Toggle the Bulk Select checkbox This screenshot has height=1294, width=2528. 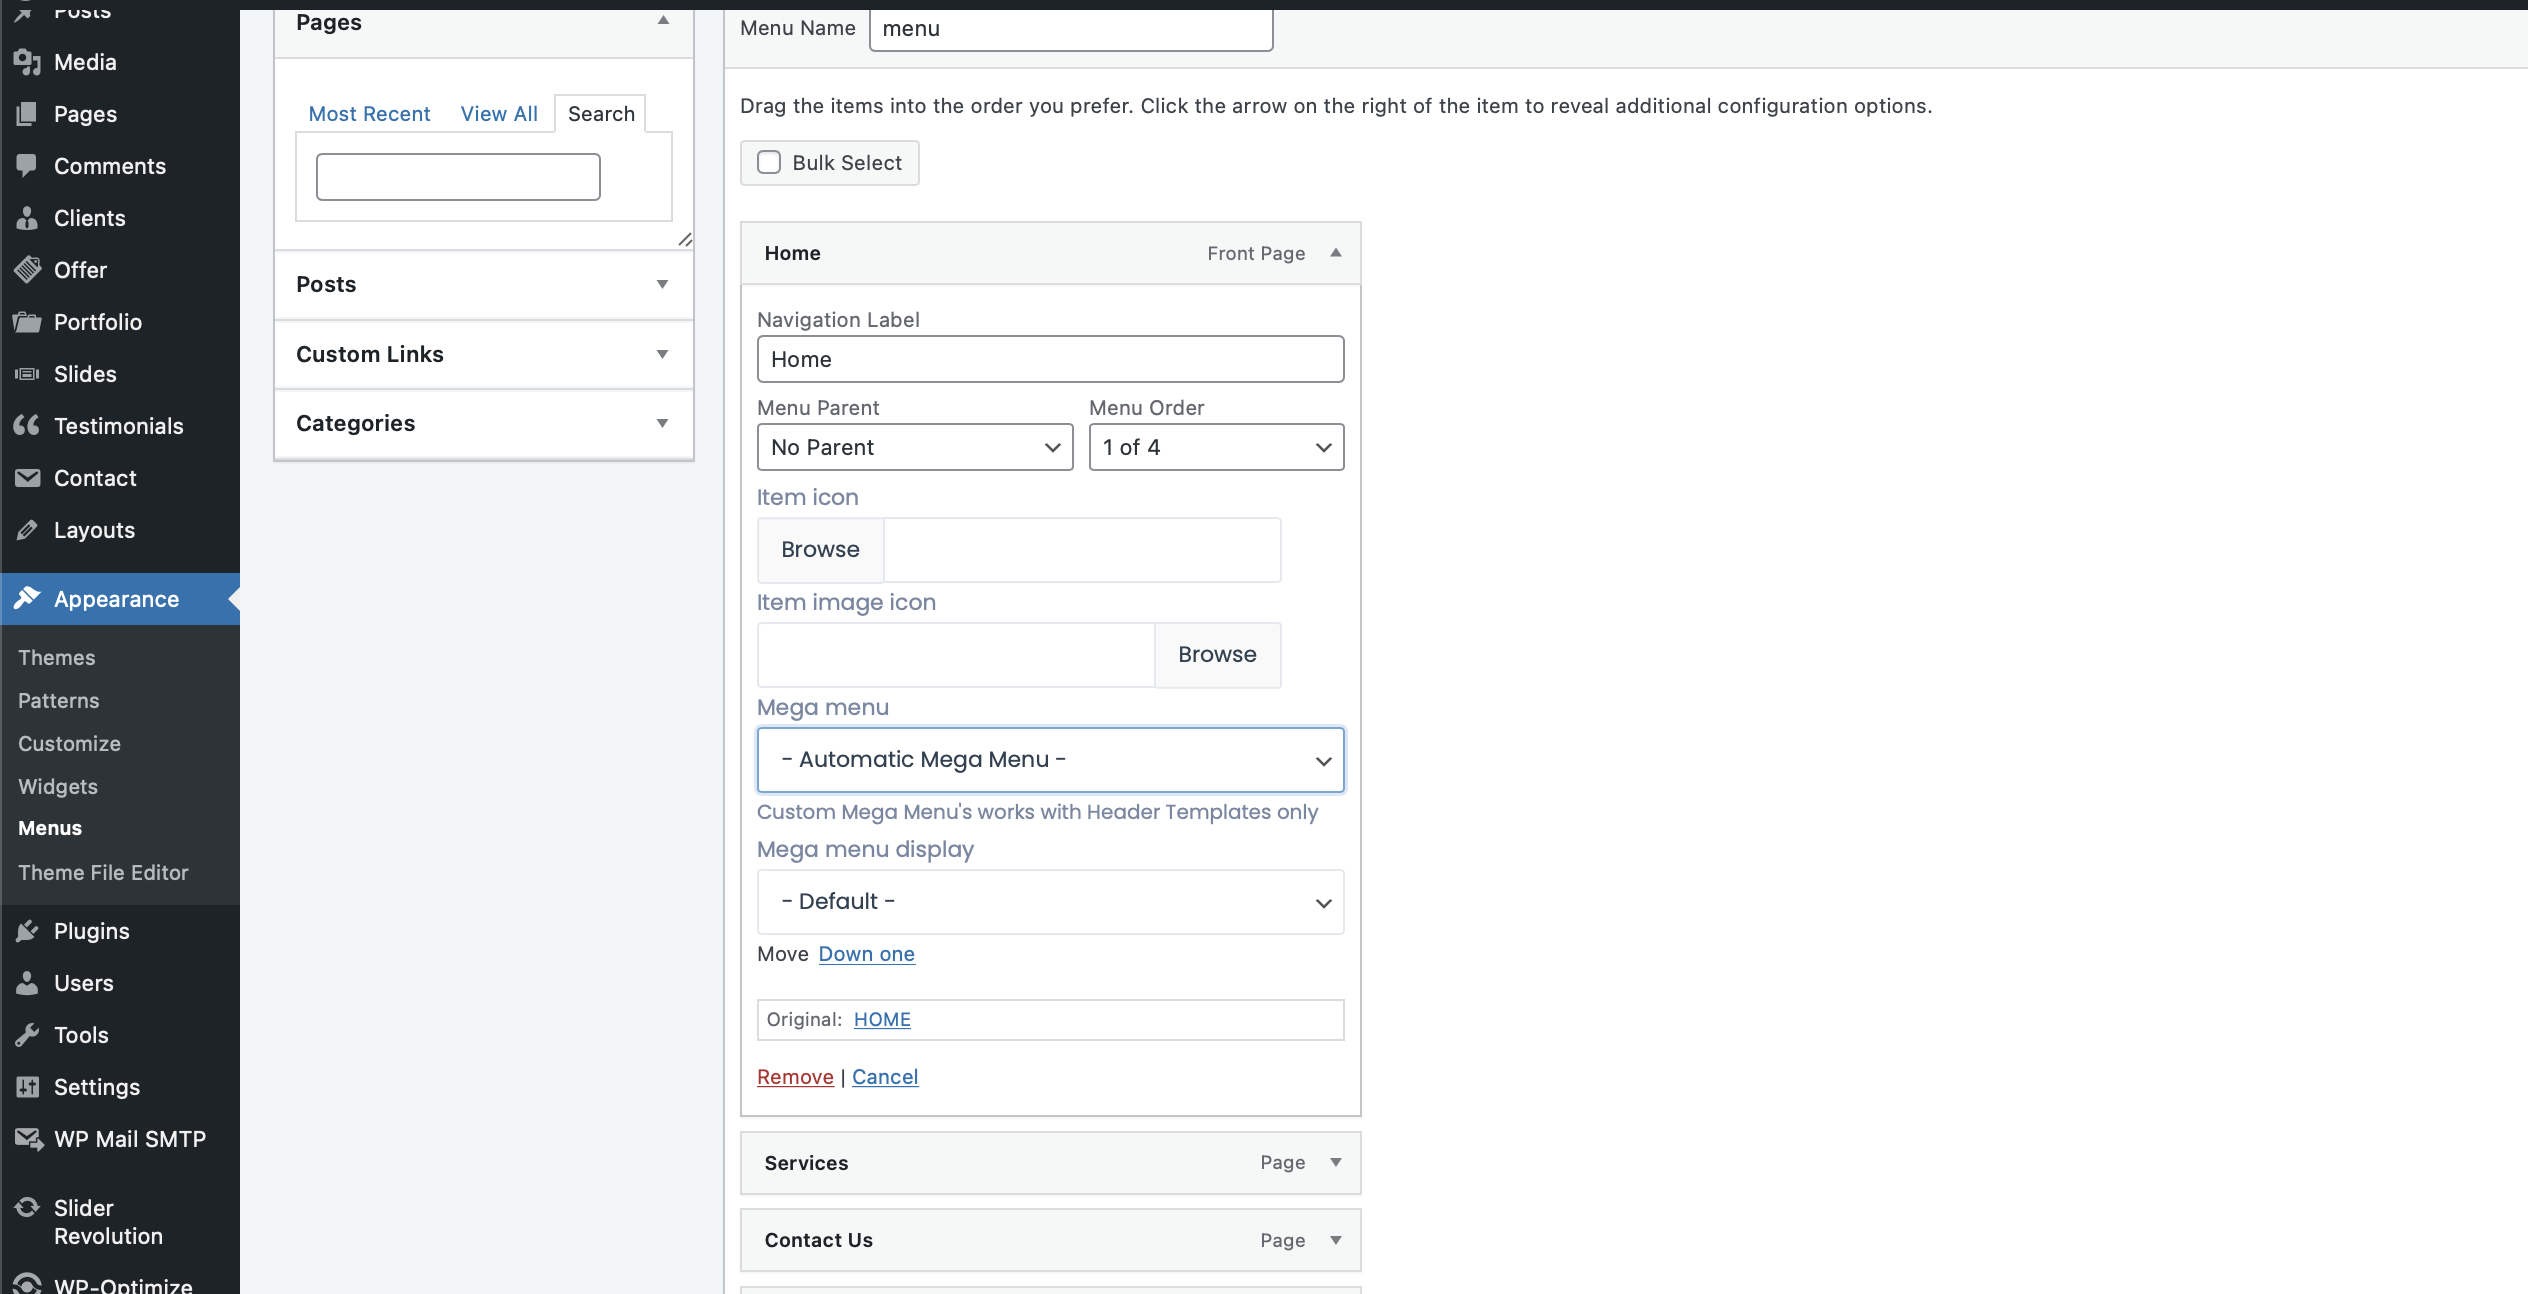(769, 162)
